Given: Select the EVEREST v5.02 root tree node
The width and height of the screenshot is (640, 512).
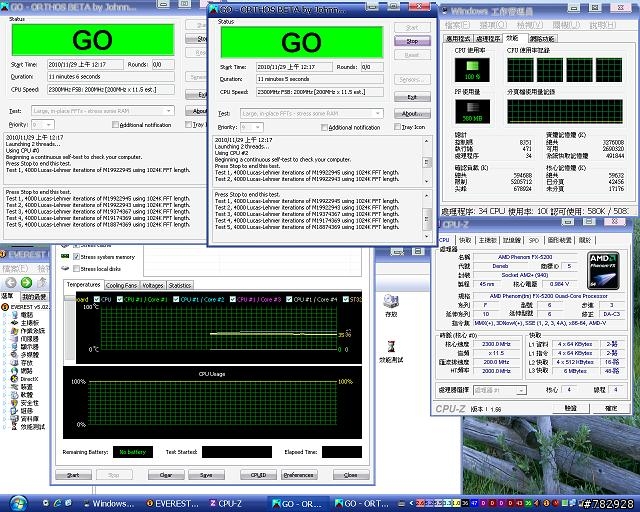Looking at the screenshot, I should coord(25,307).
